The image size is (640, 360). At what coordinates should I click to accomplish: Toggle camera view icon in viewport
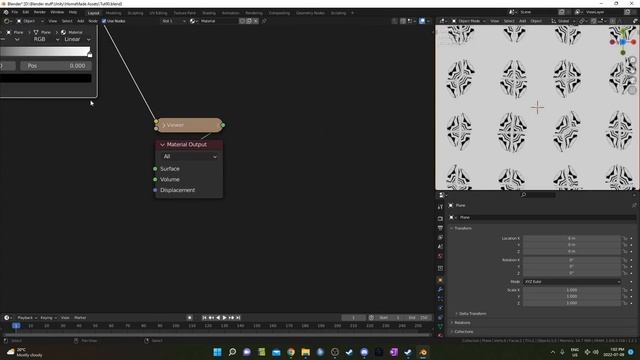point(632,80)
